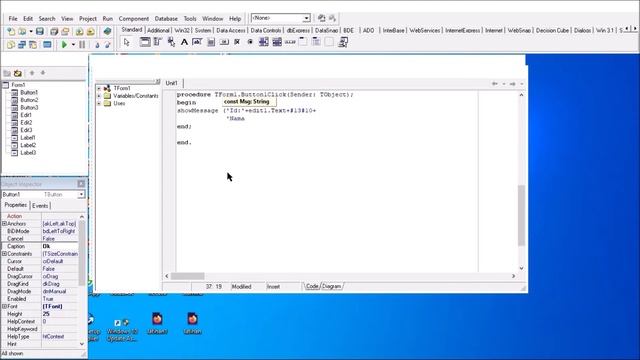Click the Toggle Form/Unit icon
The width and height of the screenshot is (640, 360).
[33, 44]
